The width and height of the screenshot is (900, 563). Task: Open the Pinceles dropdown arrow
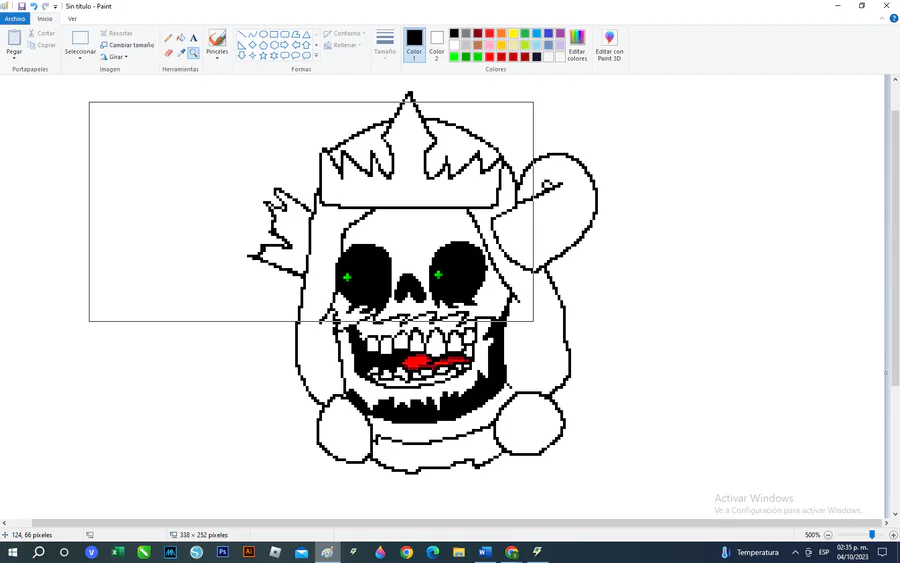pyautogui.click(x=217, y=58)
